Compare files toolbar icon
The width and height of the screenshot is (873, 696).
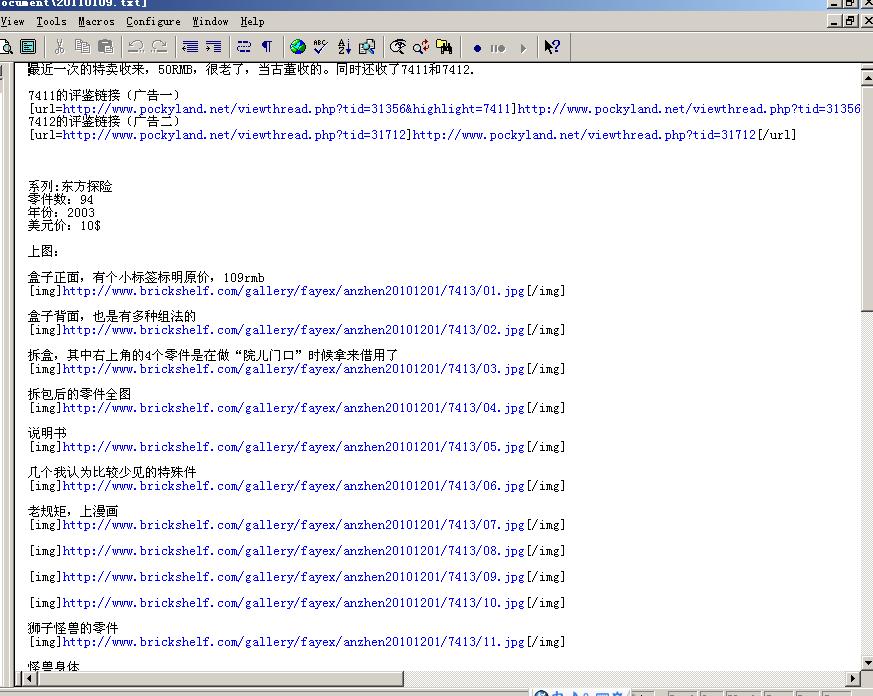367,47
